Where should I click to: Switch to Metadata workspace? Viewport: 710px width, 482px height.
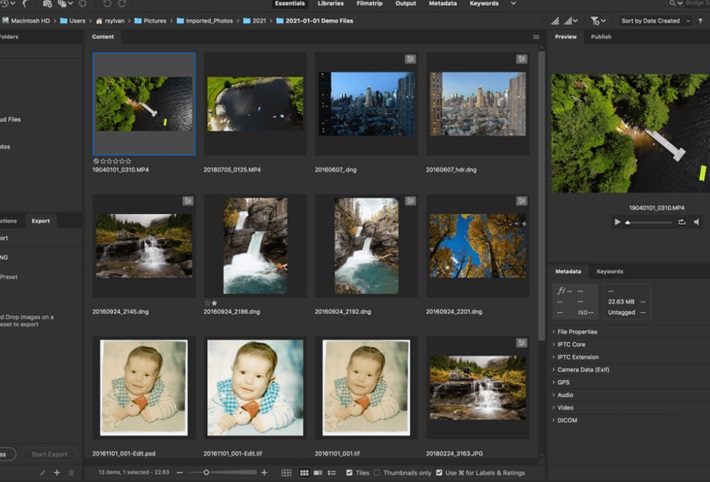(442, 3)
